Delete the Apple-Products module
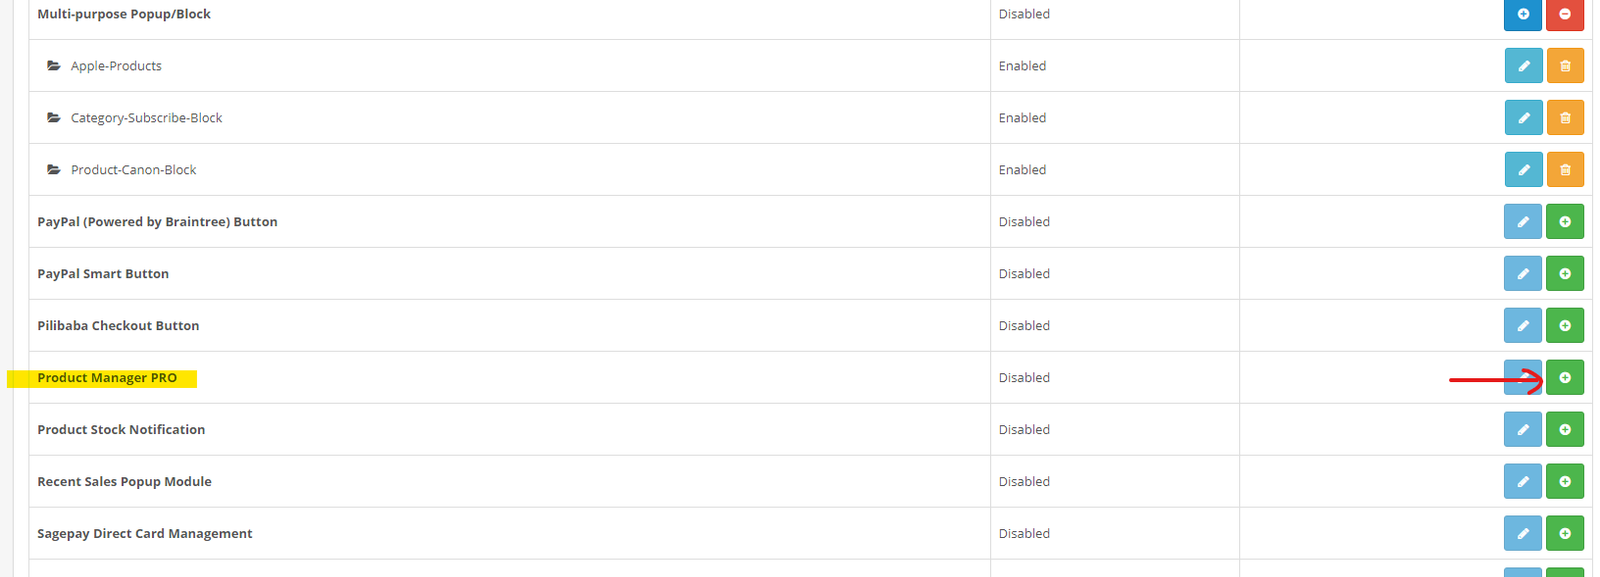The image size is (1600, 577). (x=1564, y=66)
